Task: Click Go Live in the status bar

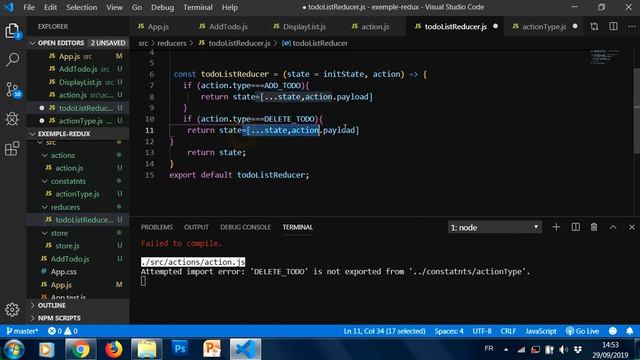Action: pyautogui.click(x=582, y=331)
